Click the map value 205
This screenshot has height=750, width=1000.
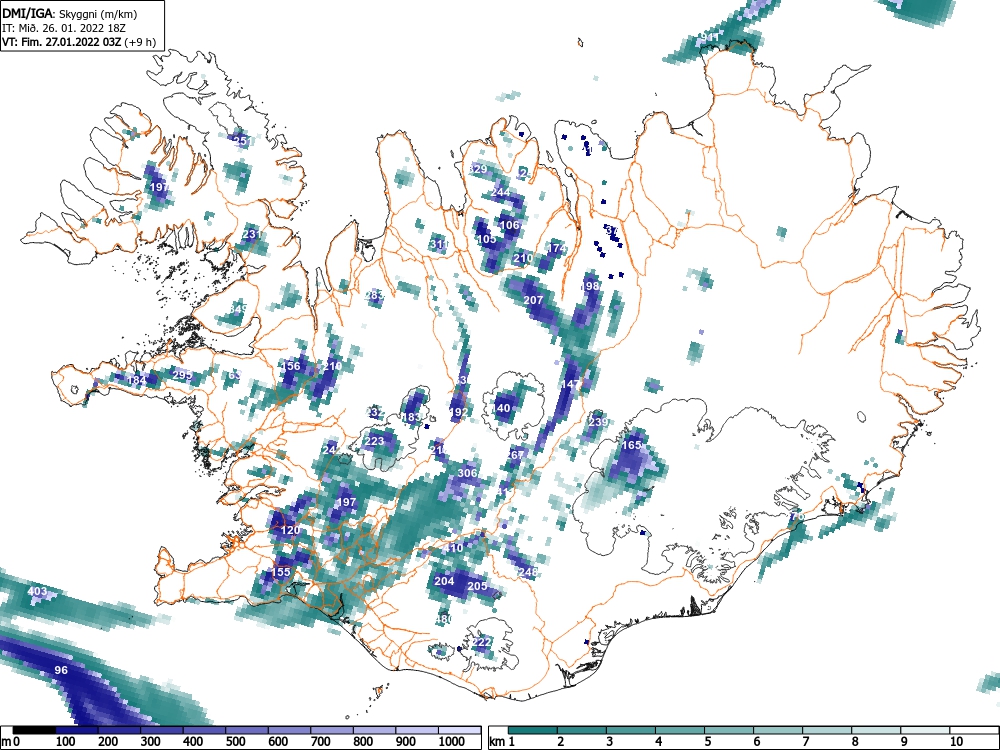click(x=478, y=586)
